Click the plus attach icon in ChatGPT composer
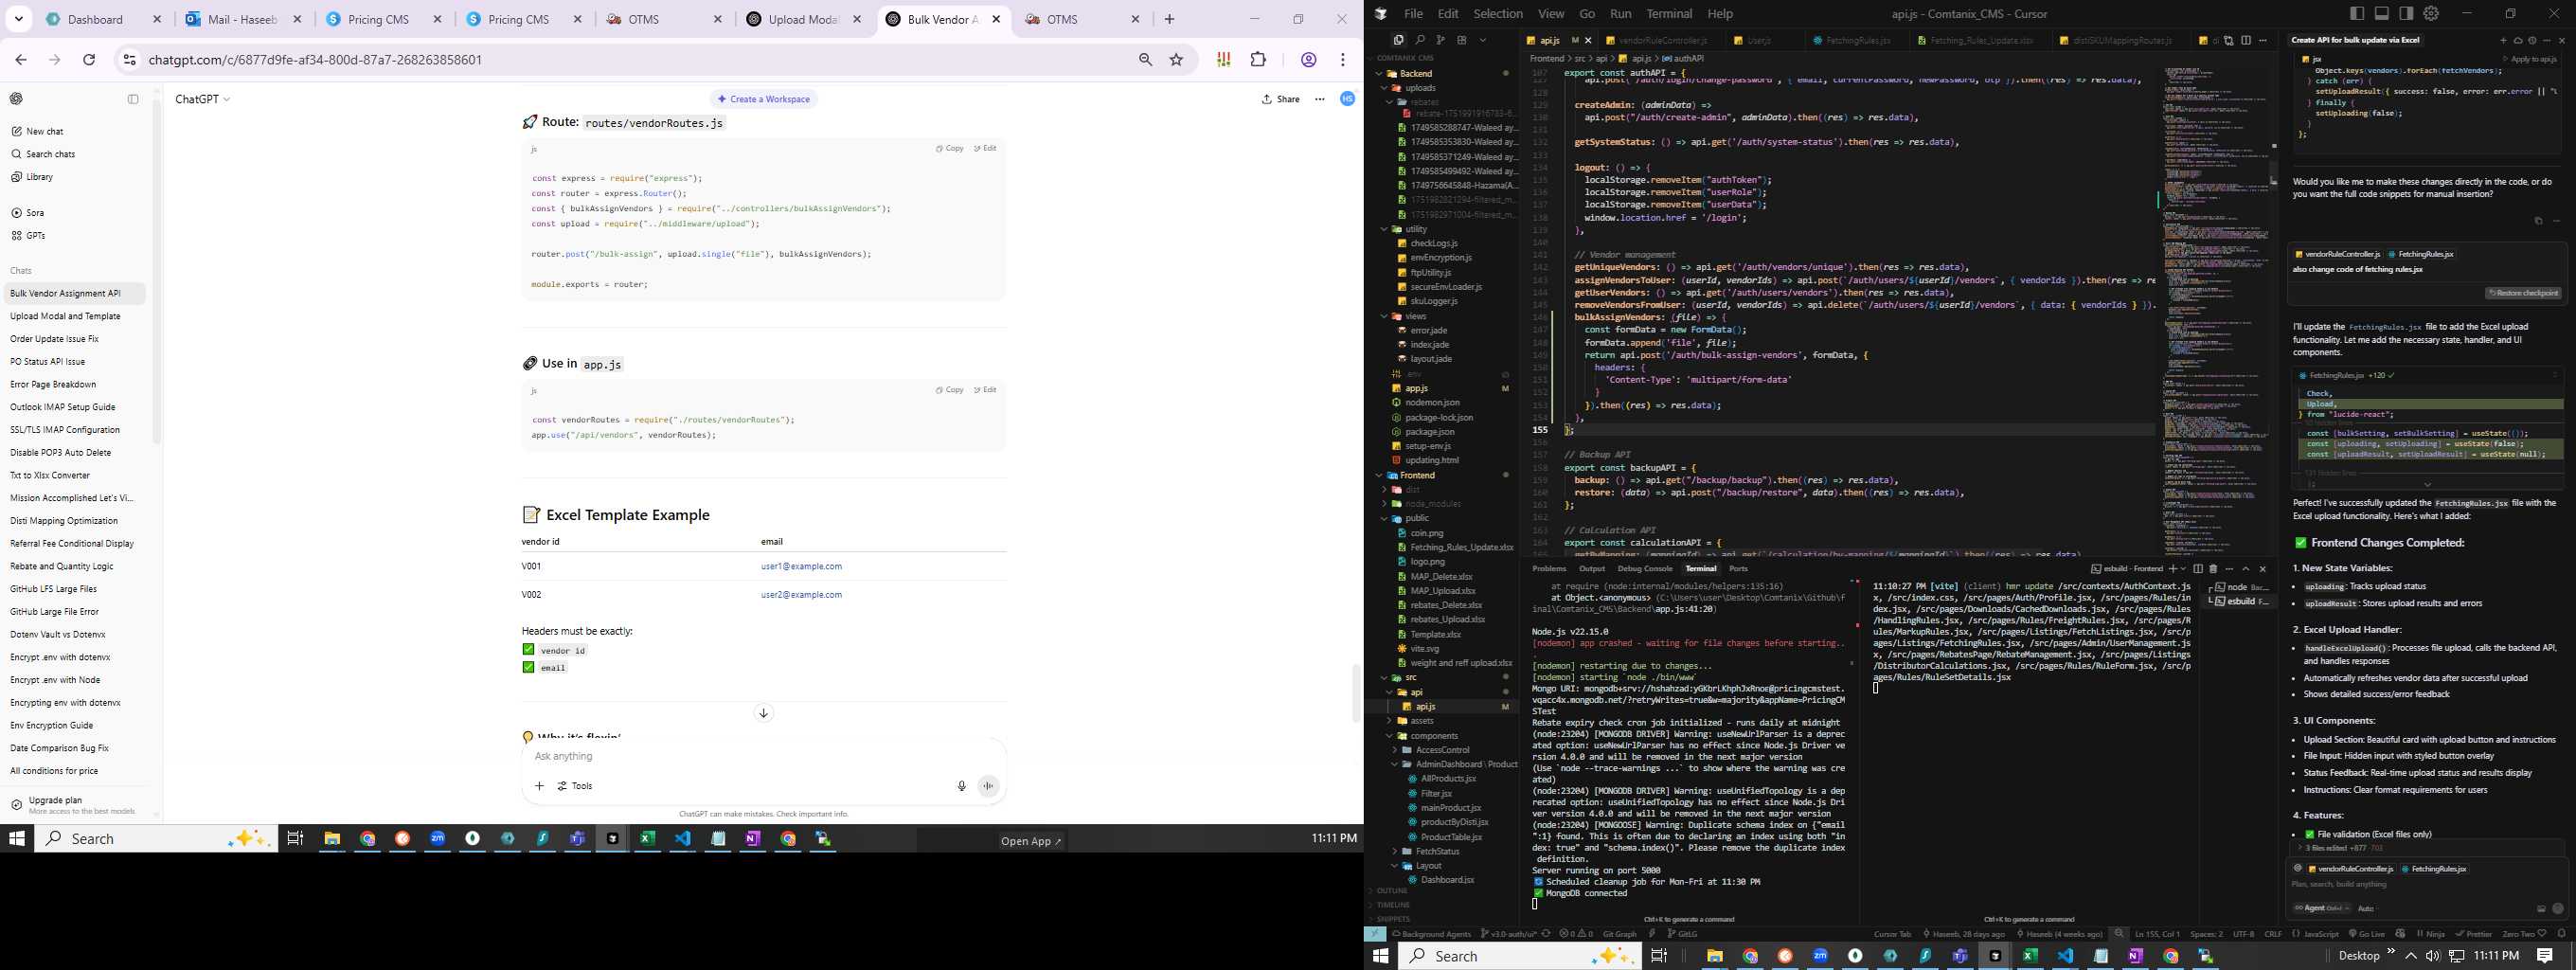 click(x=539, y=786)
